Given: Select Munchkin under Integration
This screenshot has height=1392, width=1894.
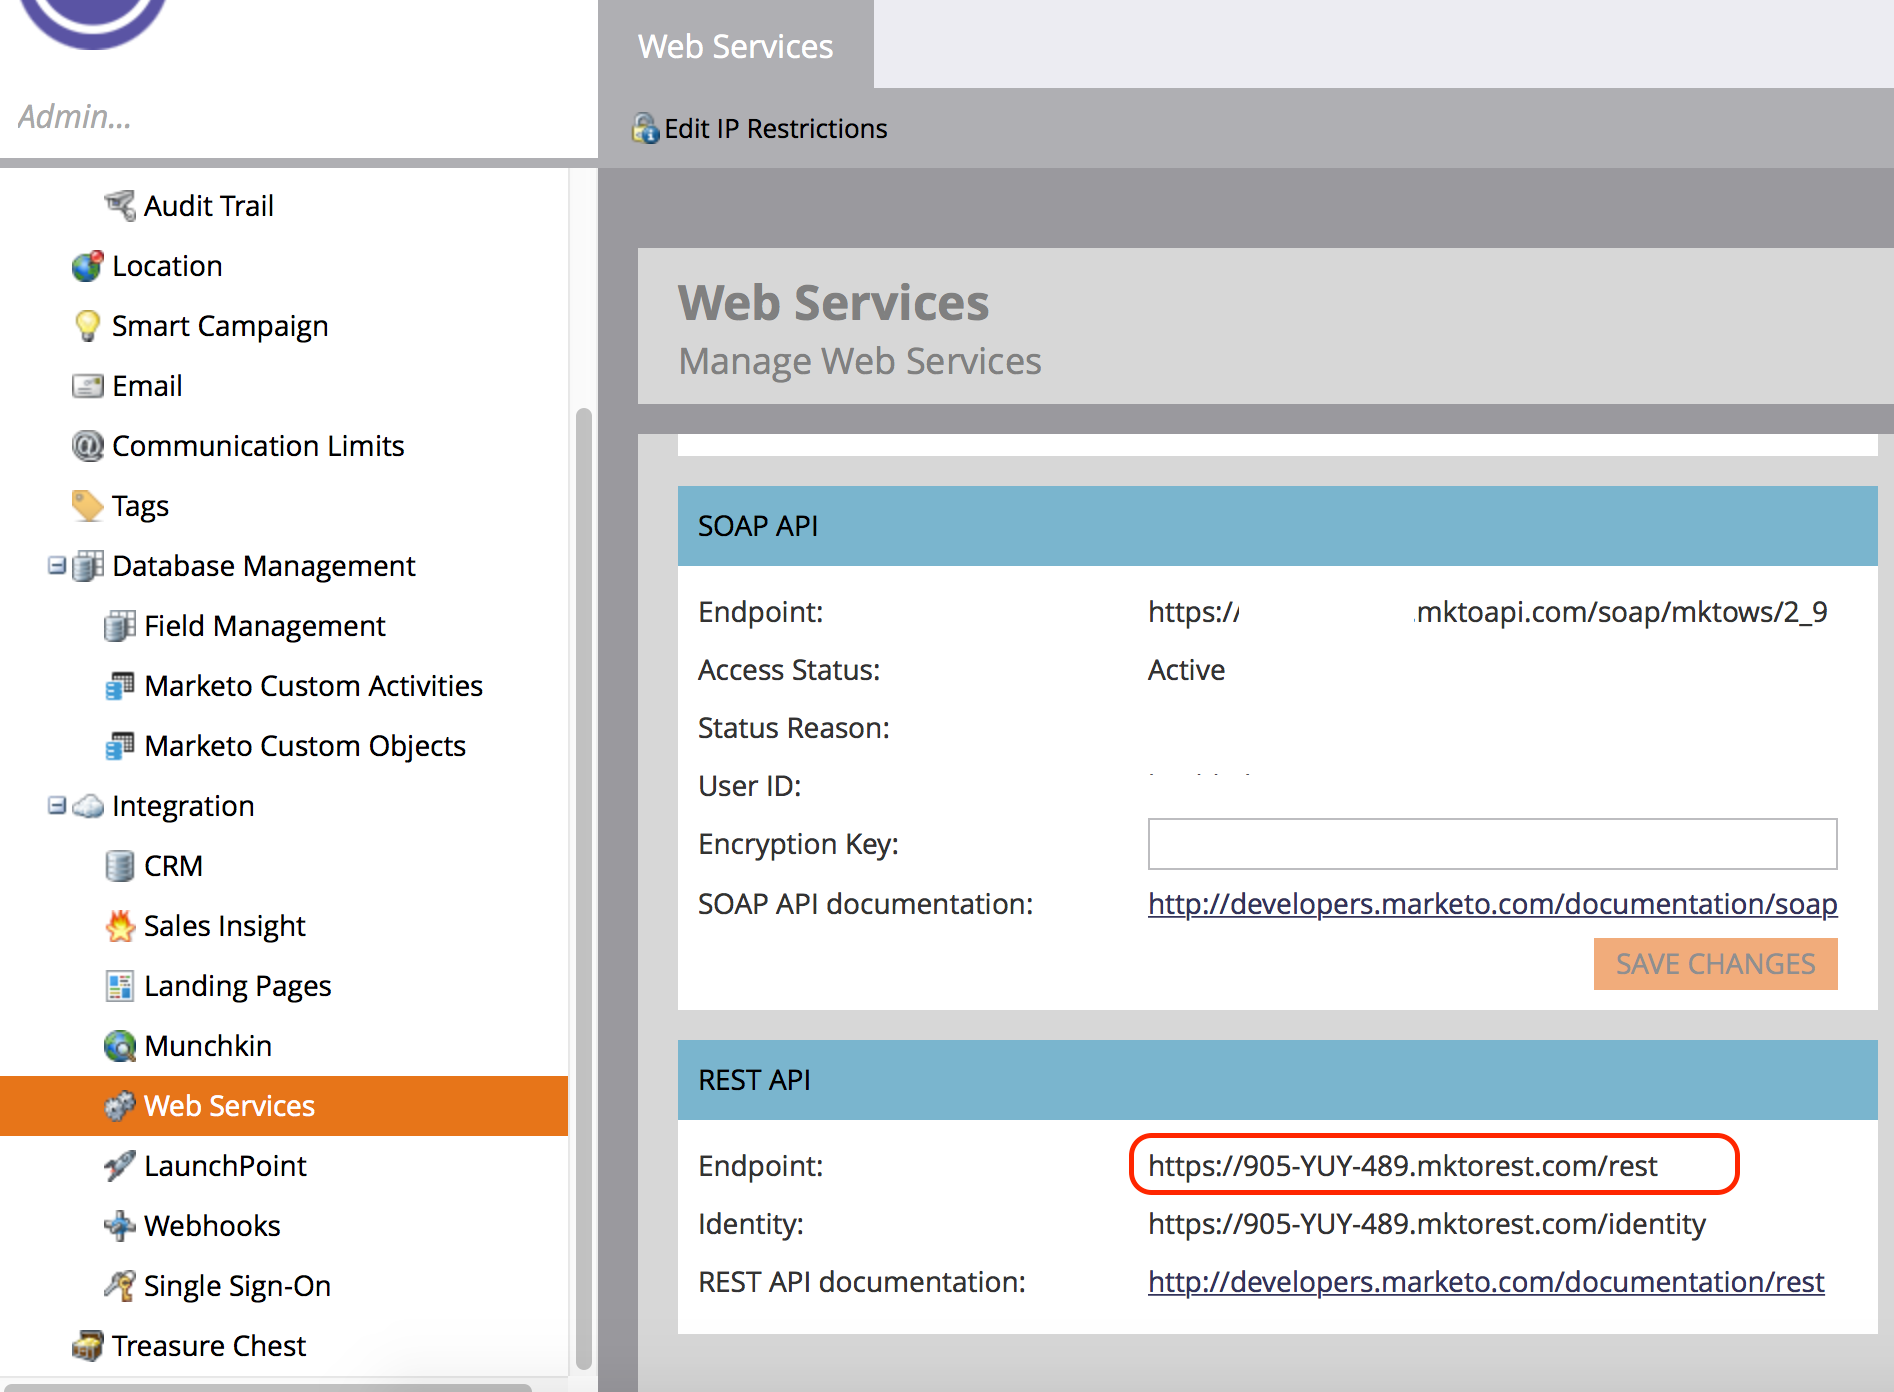Looking at the screenshot, I should (x=208, y=1046).
